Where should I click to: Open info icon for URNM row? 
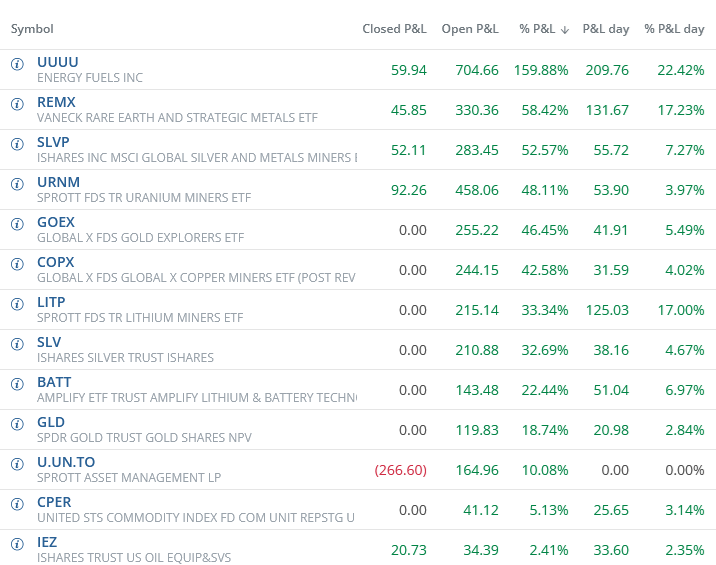click(17, 184)
